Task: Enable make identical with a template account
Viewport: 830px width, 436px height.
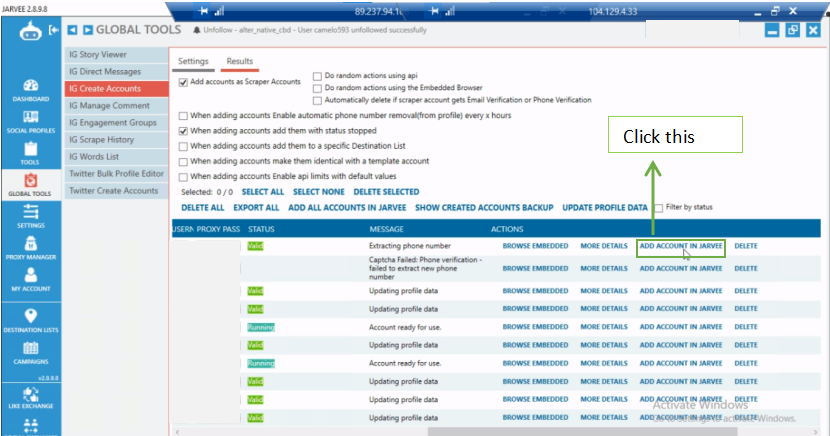Action: click(x=183, y=161)
